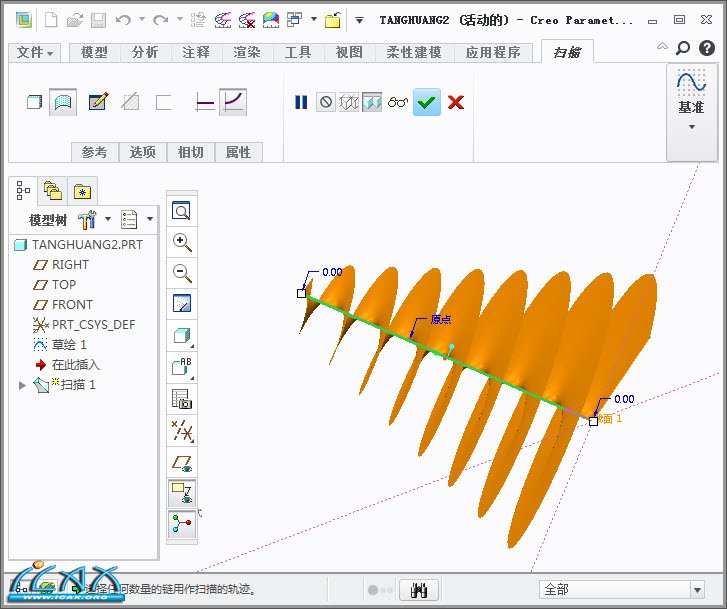Click the Refit zoom icon
Image resolution: width=727 pixels, height=609 pixels.
coord(182,211)
